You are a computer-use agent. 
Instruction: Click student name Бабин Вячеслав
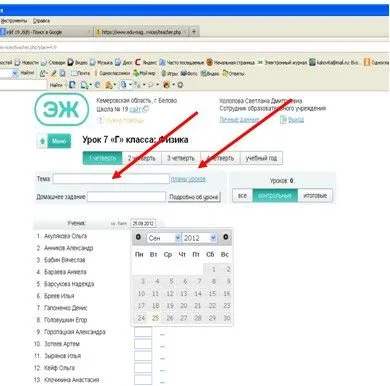tap(64, 260)
